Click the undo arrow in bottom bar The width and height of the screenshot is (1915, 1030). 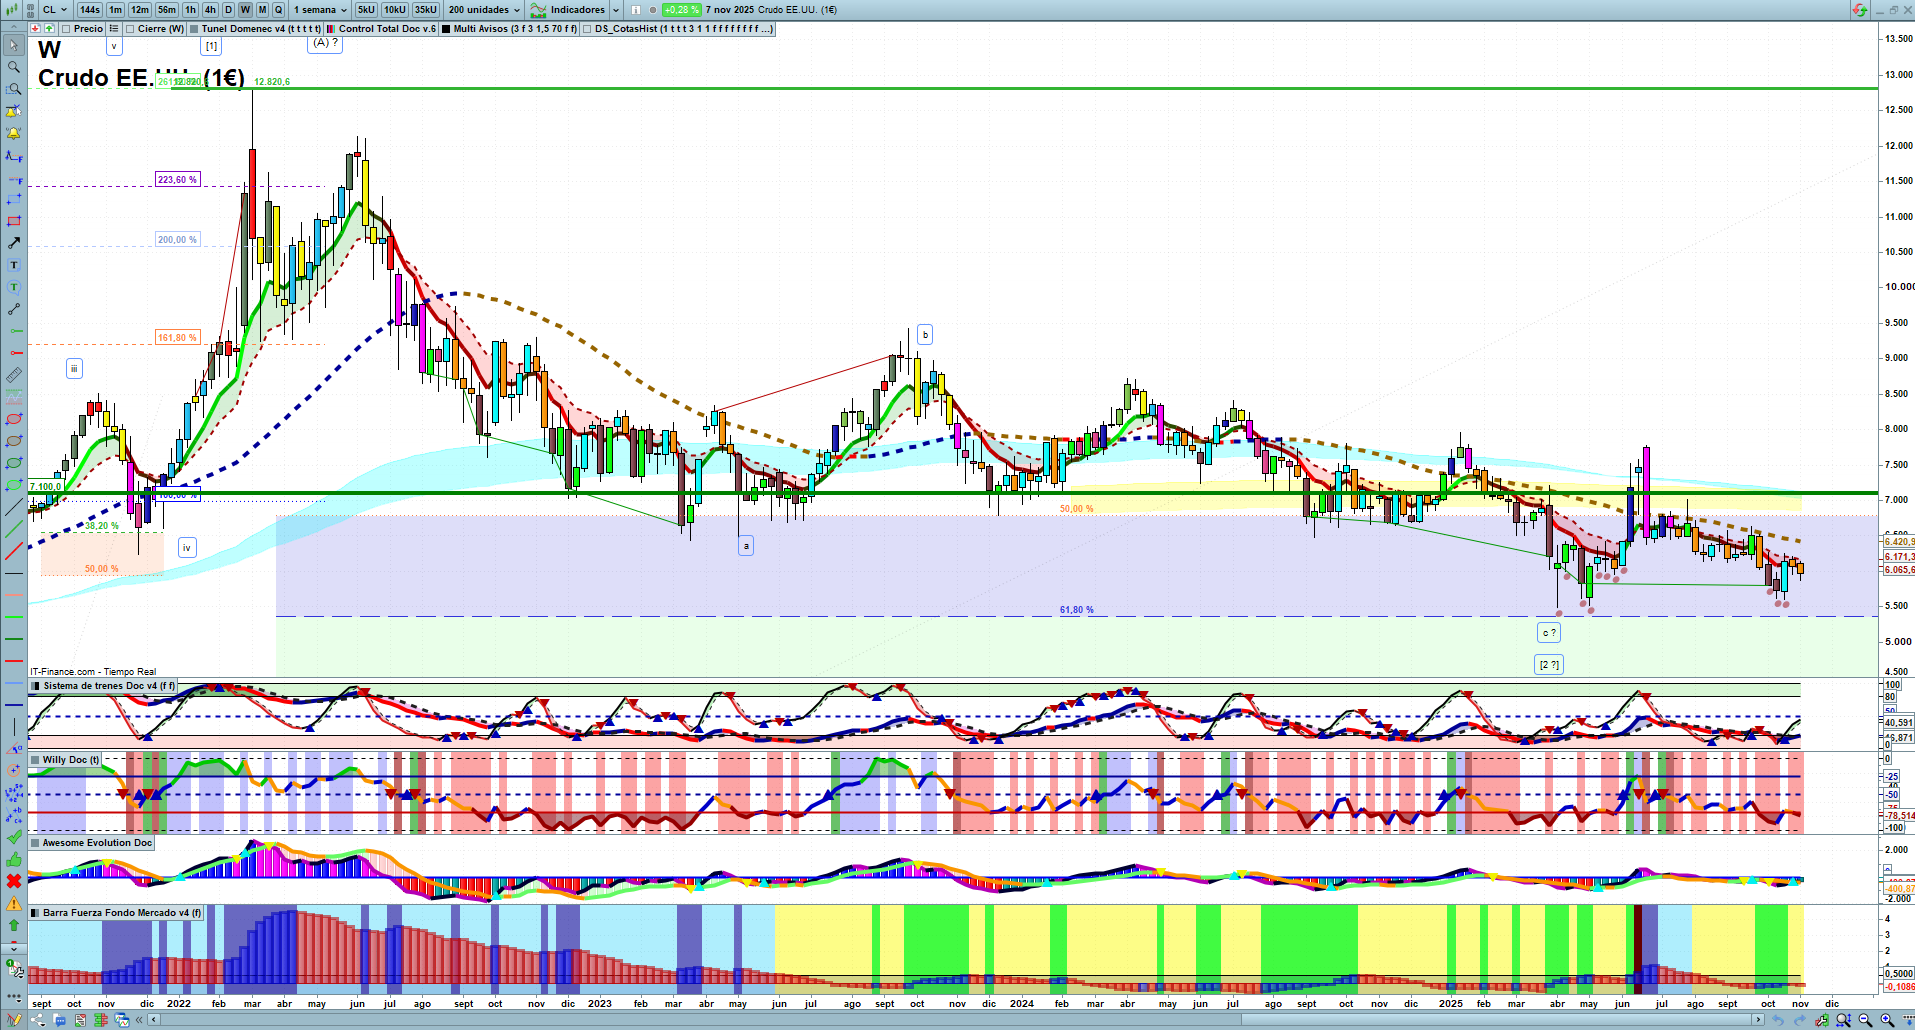pos(1778,1020)
